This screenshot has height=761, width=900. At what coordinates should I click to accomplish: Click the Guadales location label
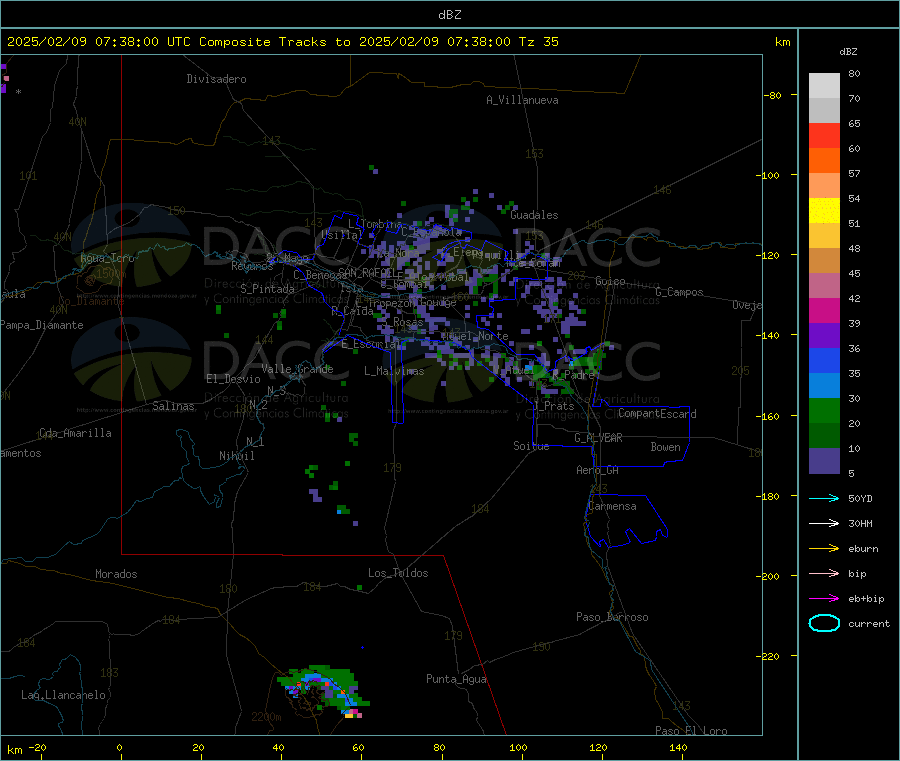click(x=534, y=215)
